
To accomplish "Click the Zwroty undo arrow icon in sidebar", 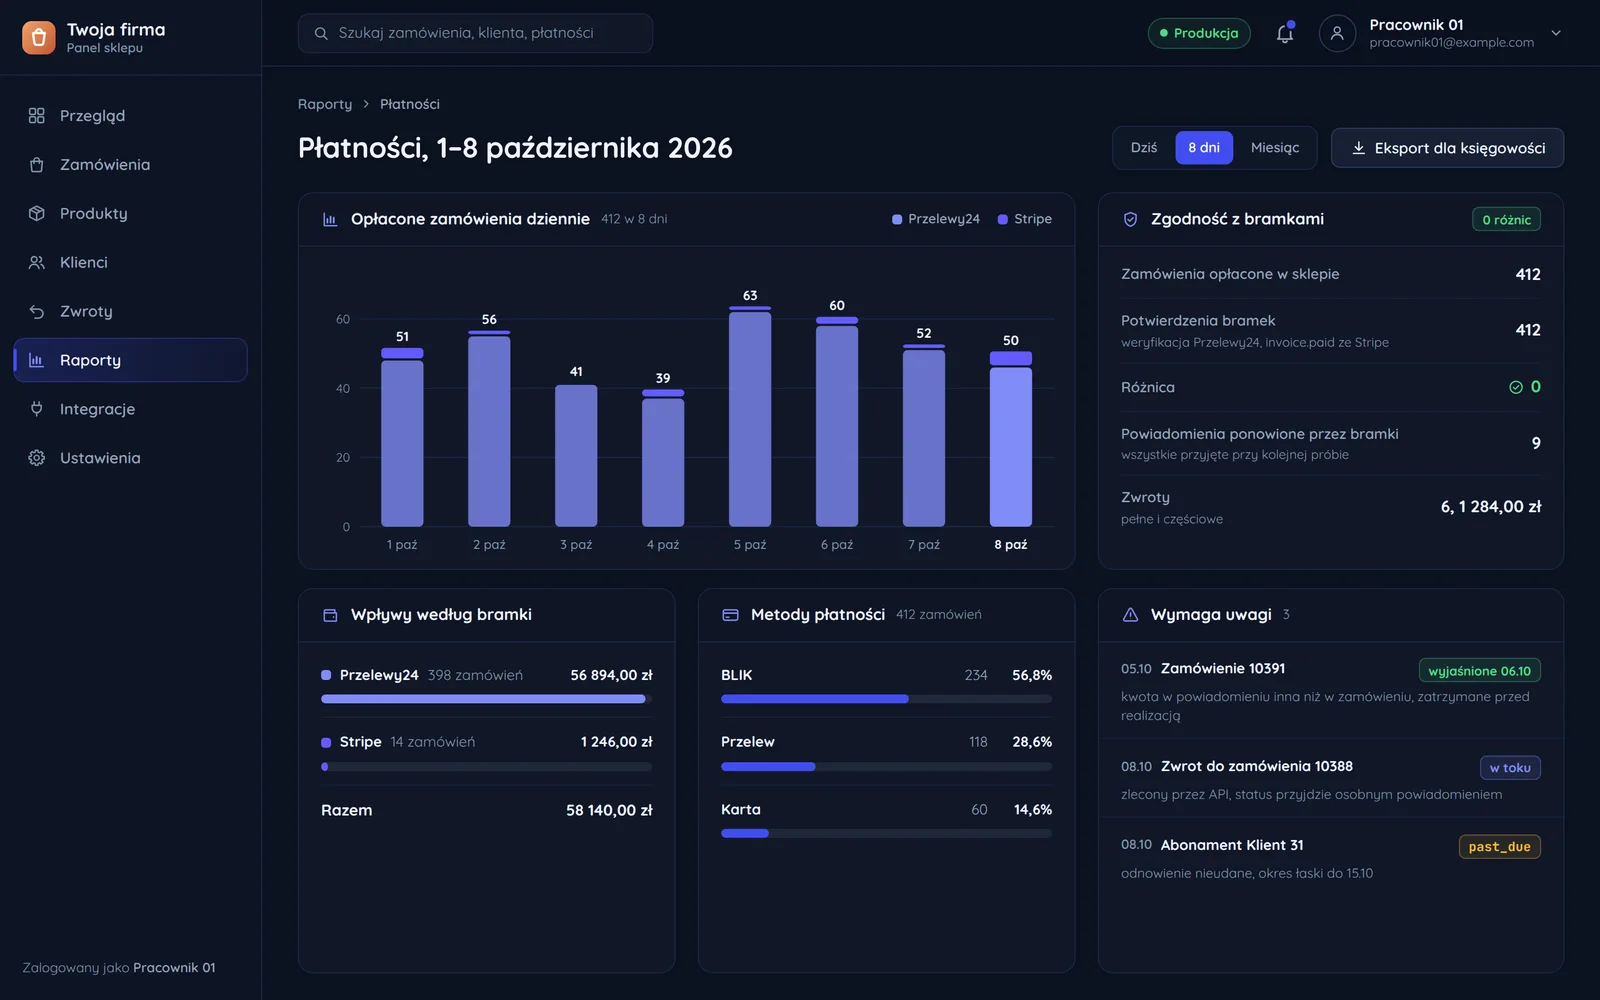I will (37, 312).
